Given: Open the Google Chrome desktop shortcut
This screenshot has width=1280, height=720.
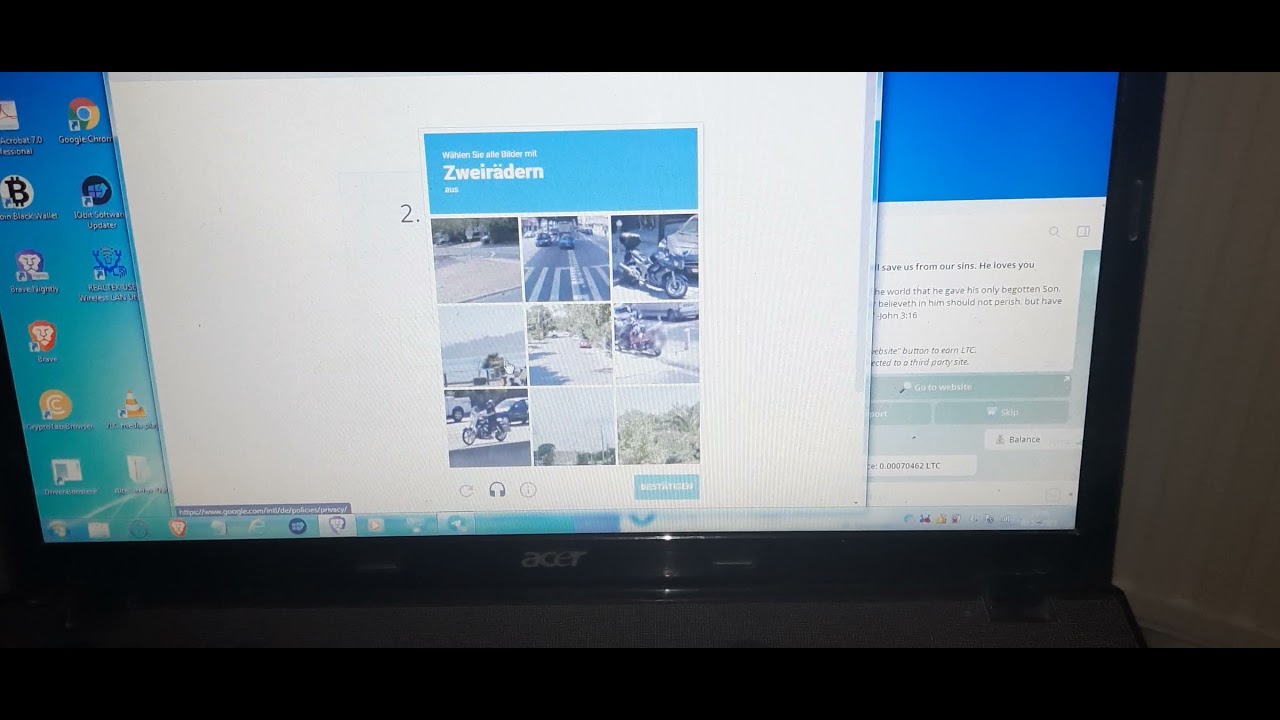Looking at the screenshot, I should [84, 121].
